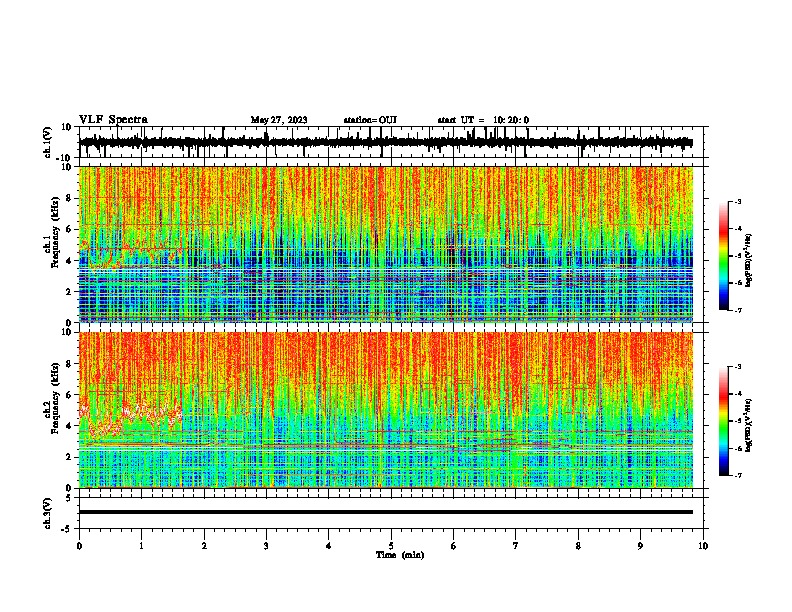Viewport: 792px width, 612px height.
Task: Click time axis tick label "7"
Action: [x=516, y=546]
